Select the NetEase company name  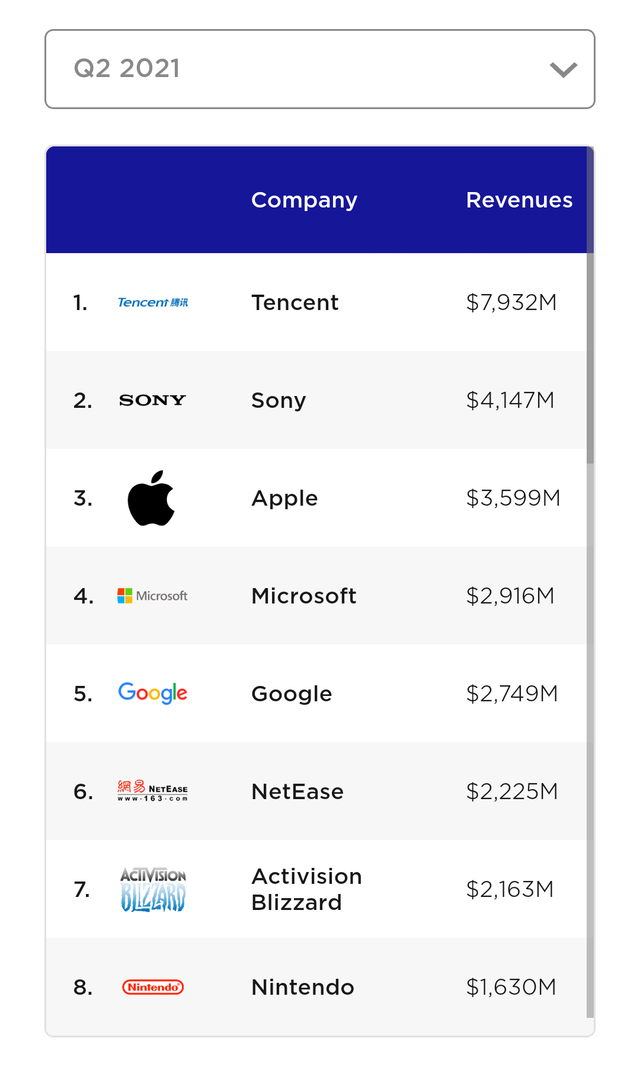(297, 791)
